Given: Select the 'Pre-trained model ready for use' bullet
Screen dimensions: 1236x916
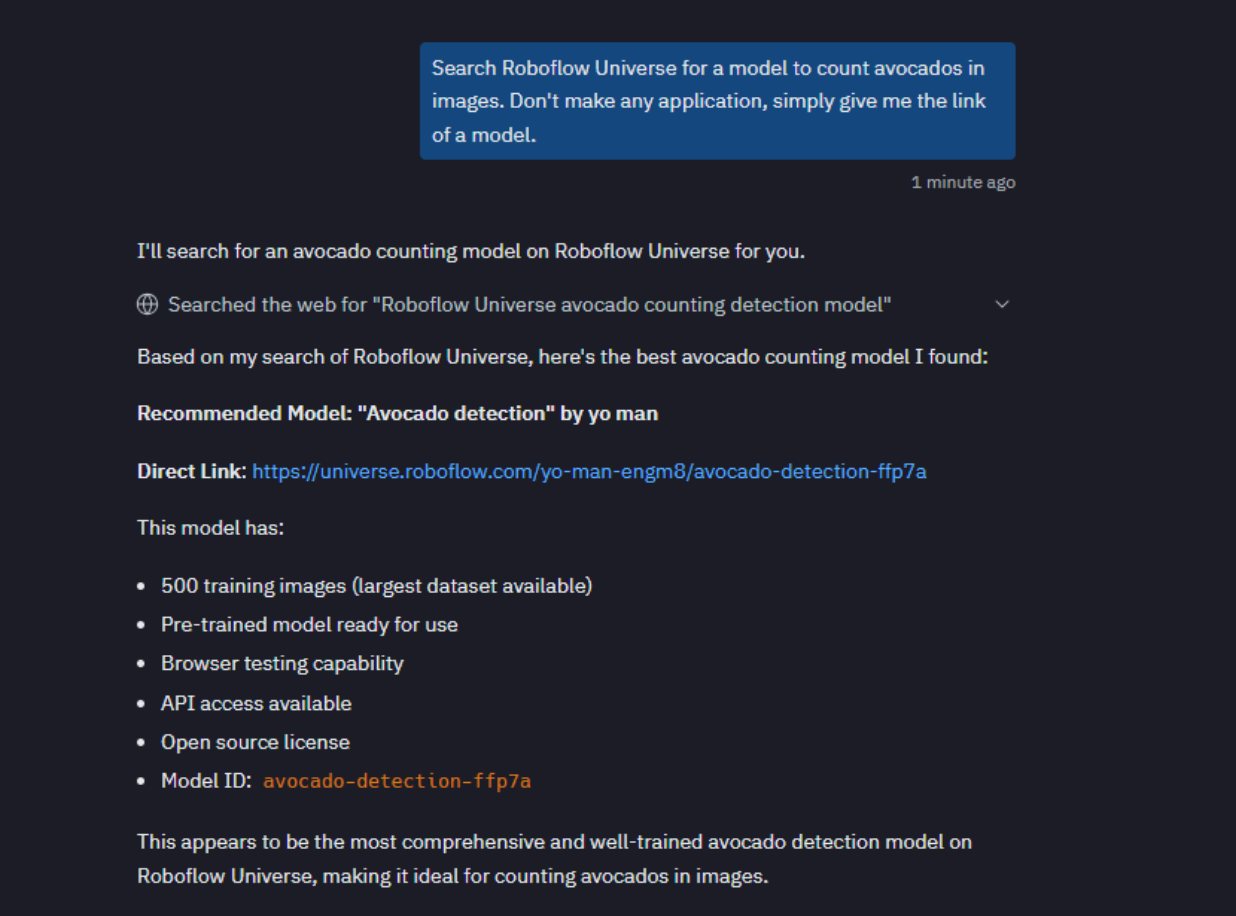Looking at the screenshot, I should pyautogui.click(x=309, y=625).
